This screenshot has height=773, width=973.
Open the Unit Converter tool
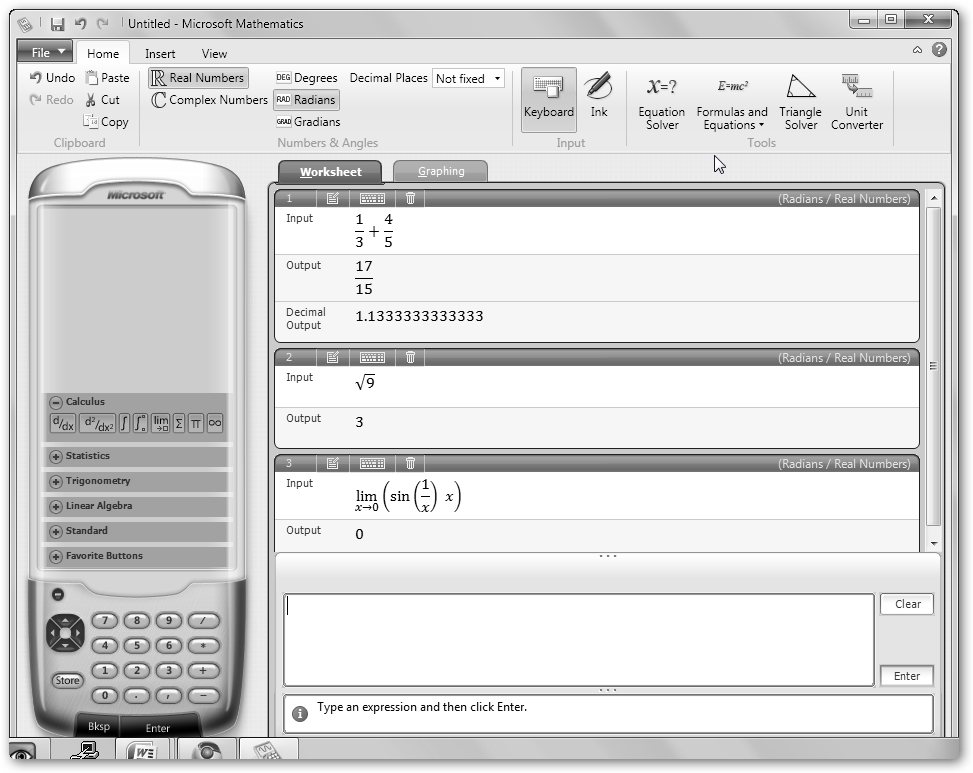856,101
